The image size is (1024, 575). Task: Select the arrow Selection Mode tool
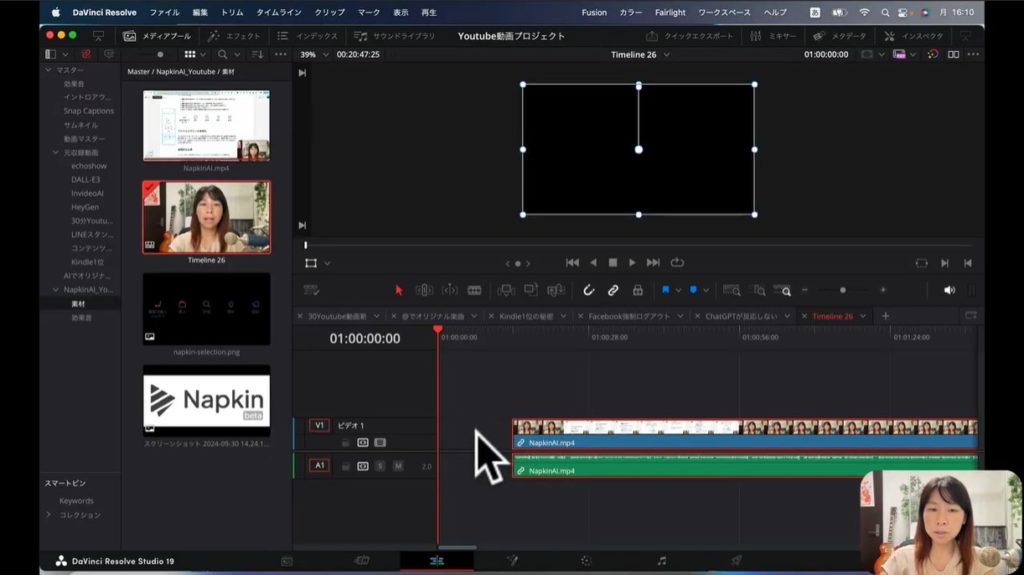tap(398, 290)
